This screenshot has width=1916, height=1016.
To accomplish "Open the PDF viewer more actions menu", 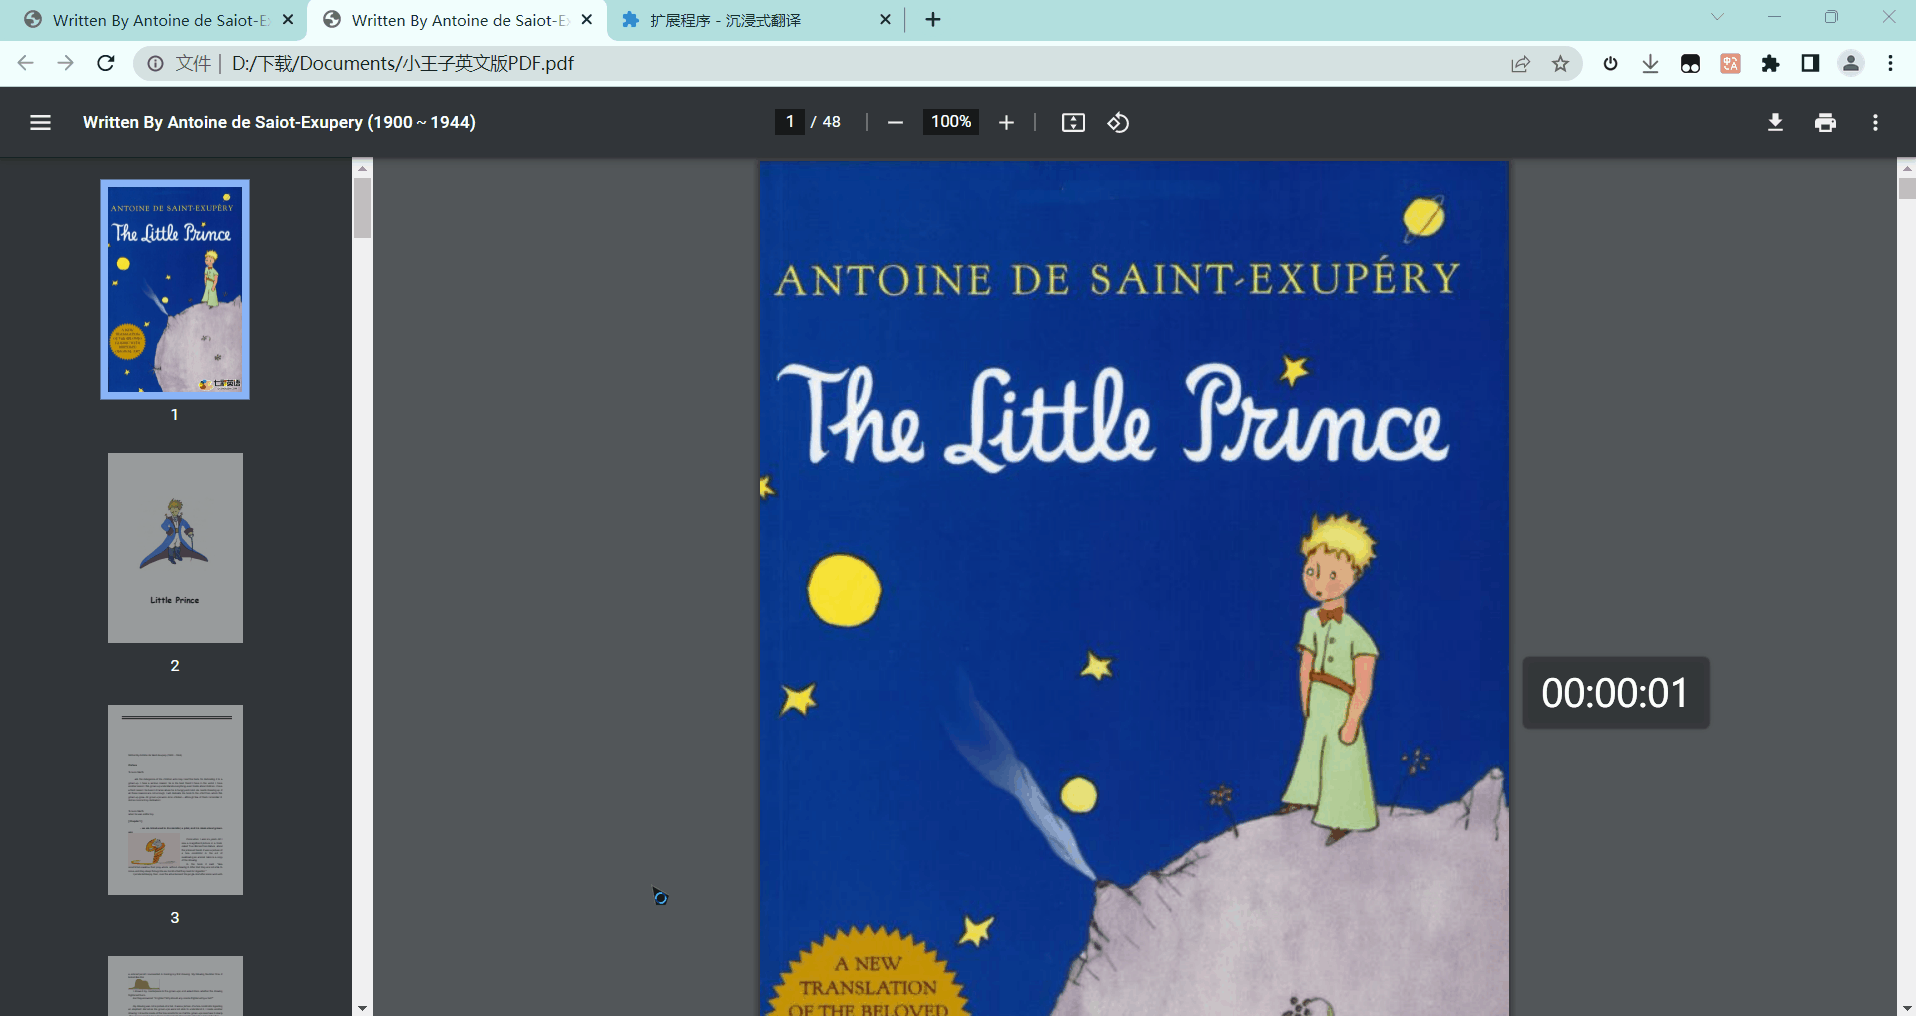I will tap(1875, 122).
